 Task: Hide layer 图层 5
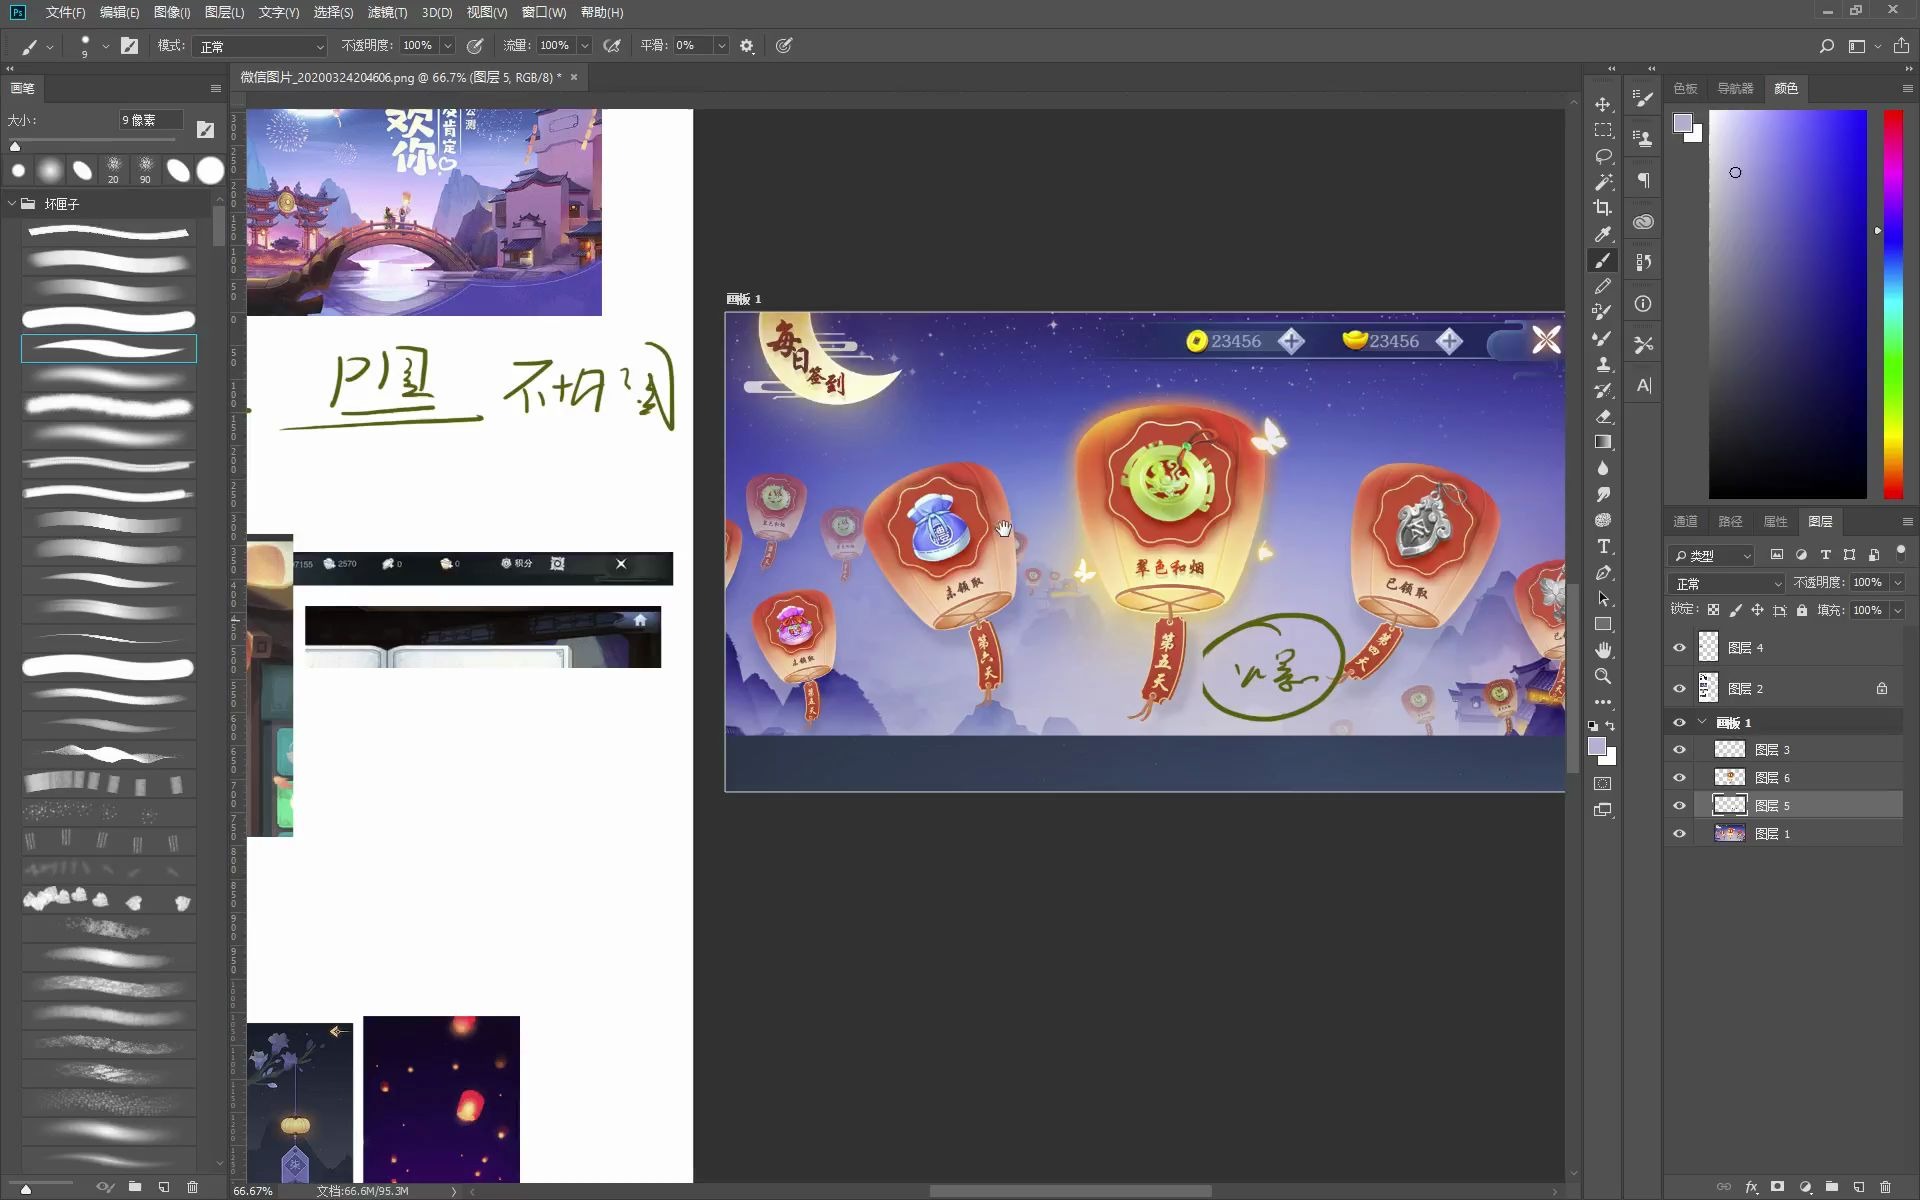(1679, 805)
